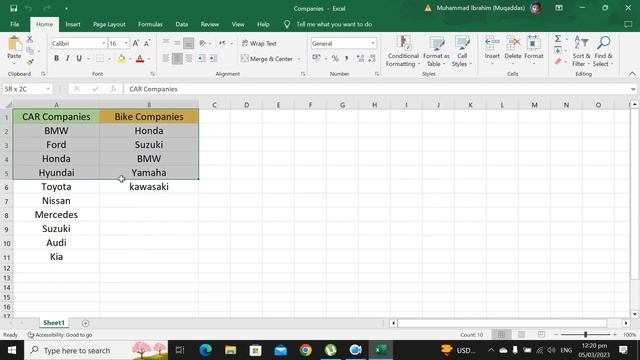Switch to the Review tab
This screenshot has width=640, height=360.
point(210,24)
